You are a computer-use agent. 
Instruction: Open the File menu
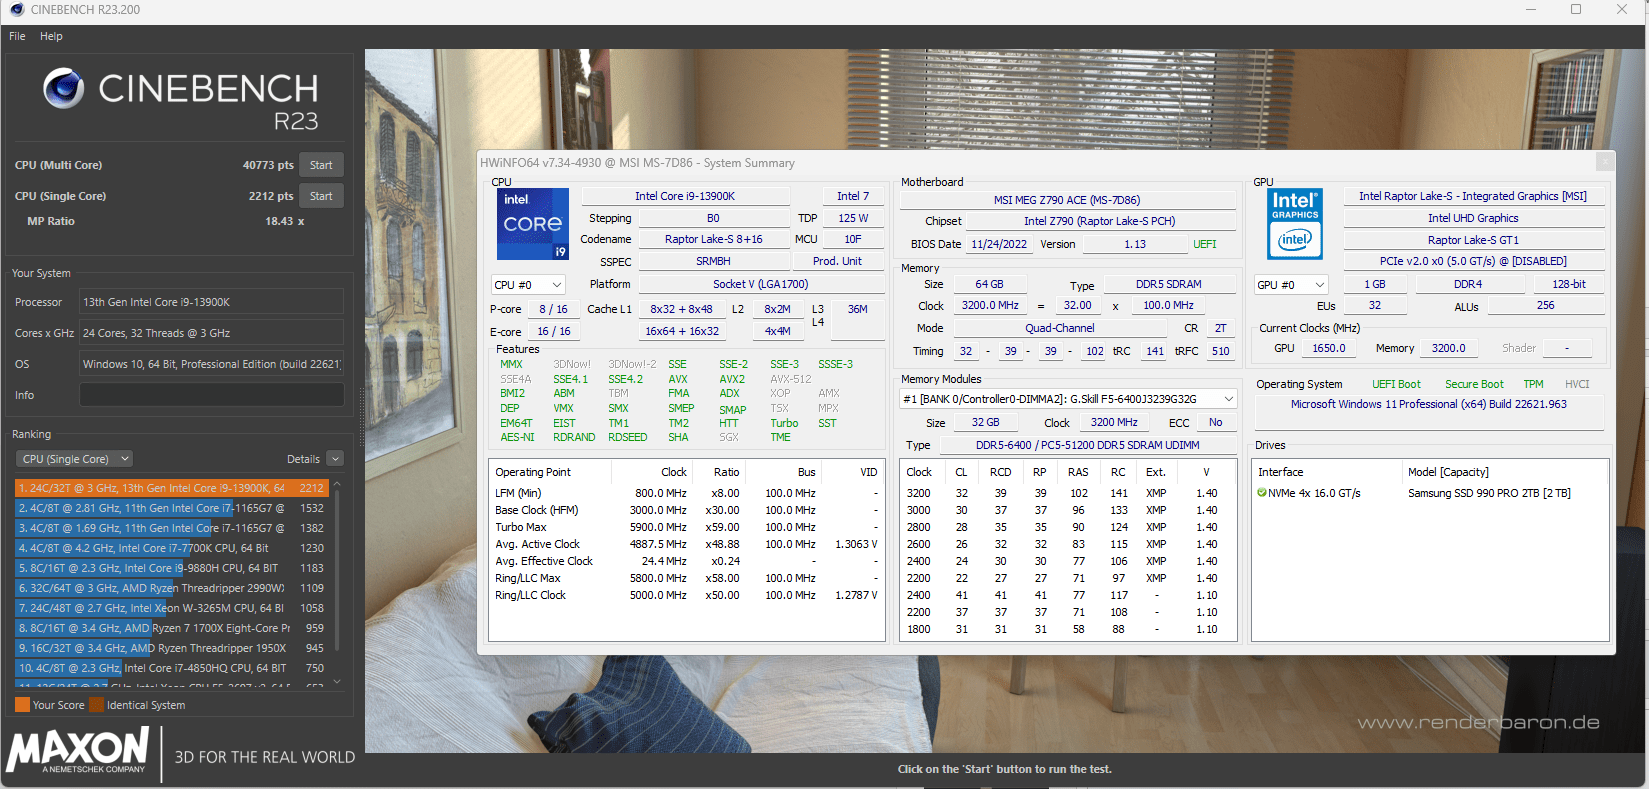click(17, 36)
